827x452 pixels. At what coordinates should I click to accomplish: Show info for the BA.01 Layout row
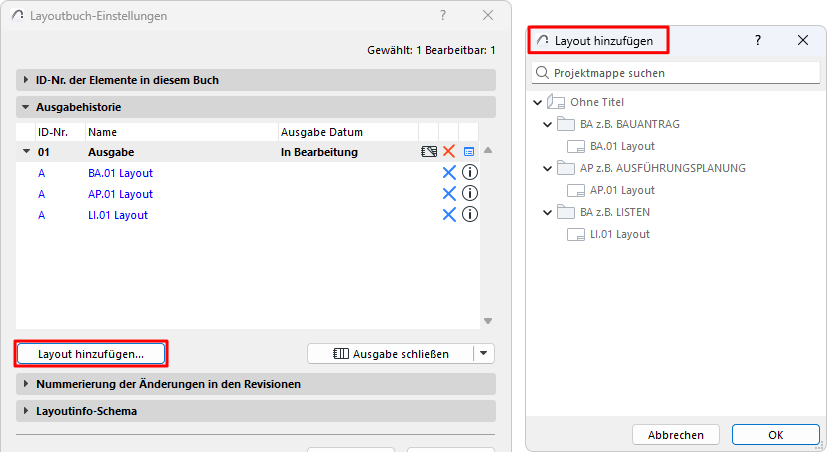(469, 173)
